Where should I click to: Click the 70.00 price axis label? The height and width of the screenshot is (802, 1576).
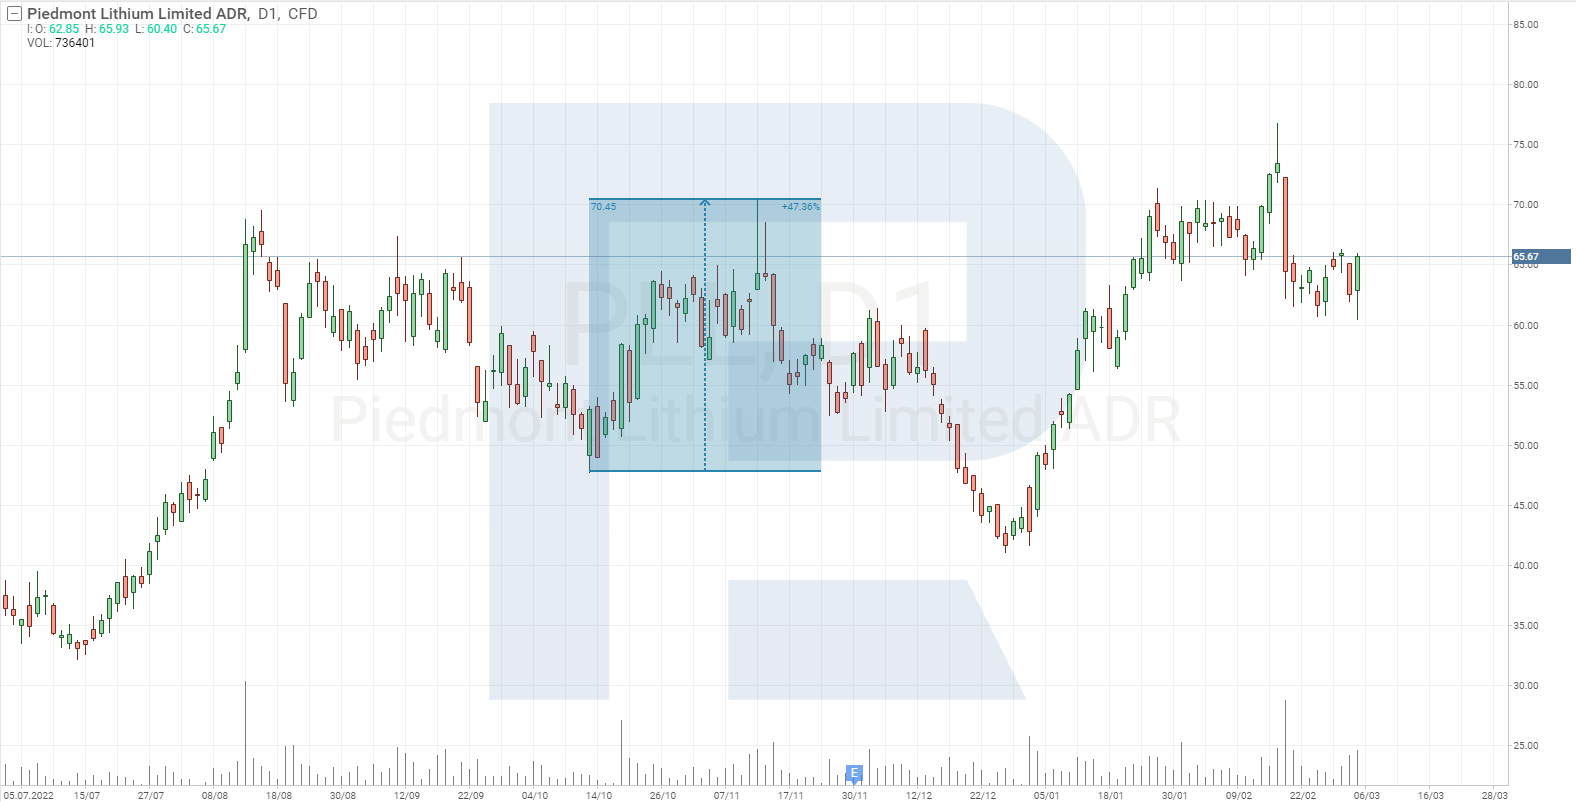(1526, 205)
